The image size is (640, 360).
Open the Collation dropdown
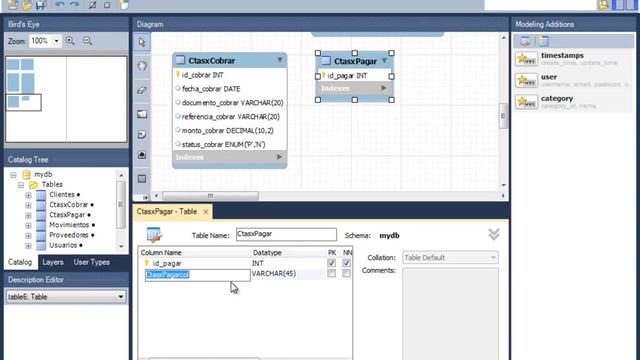coord(493,258)
